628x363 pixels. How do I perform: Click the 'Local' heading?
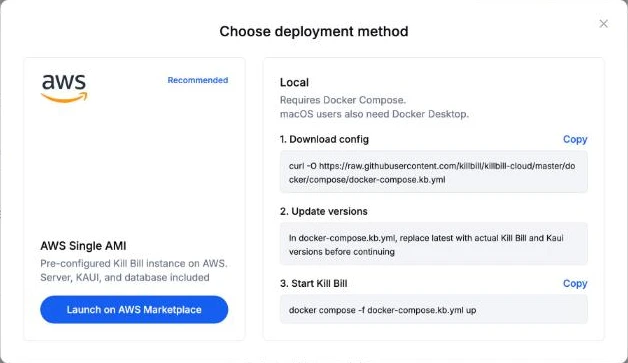tap(294, 82)
